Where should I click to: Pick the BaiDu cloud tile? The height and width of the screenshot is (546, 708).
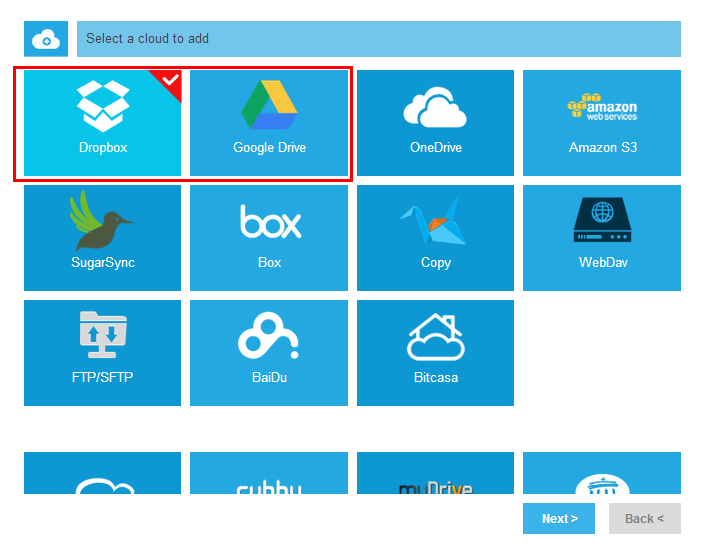point(269,353)
